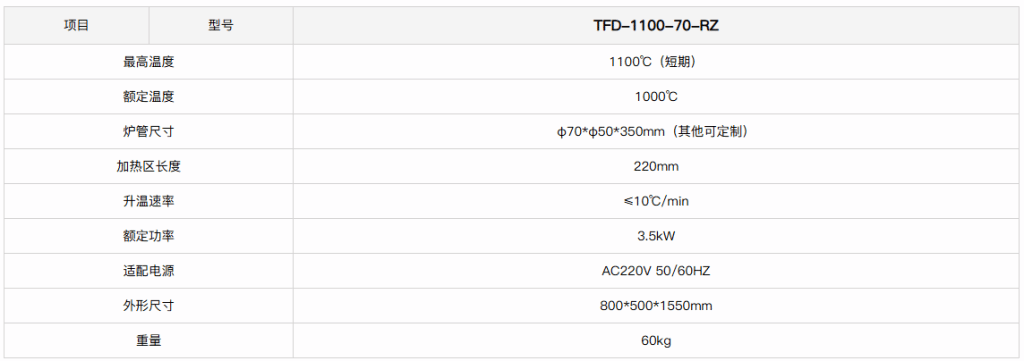Click the 外形尺寸 row label
1024x361 pixels.
tap(150, 306)
